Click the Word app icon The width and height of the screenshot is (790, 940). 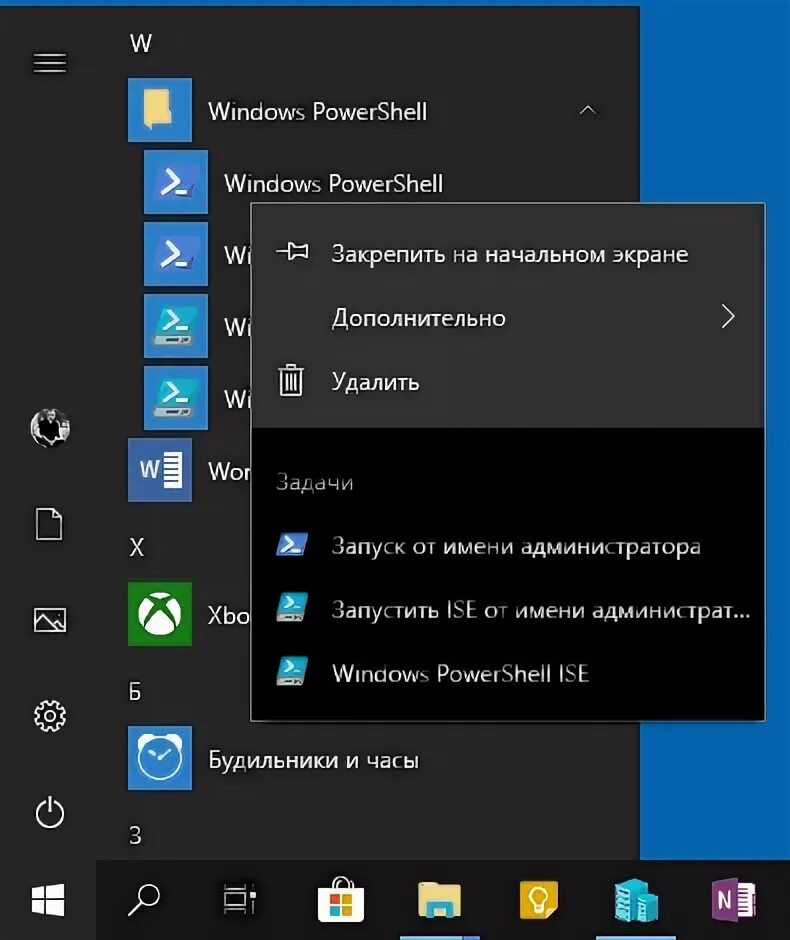point(160,470)
